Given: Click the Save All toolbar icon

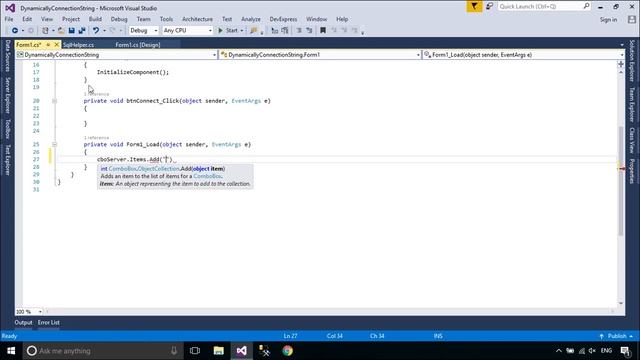Looking at the screenshot, I should (82, 31).
